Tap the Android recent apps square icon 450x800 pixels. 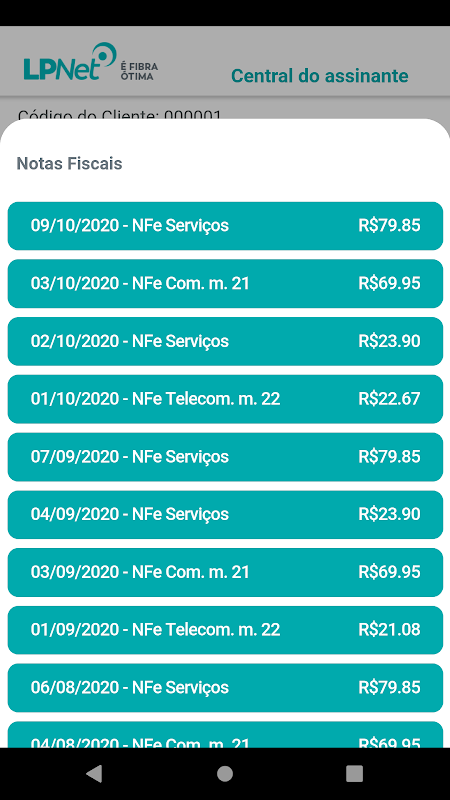coord(354,774)
